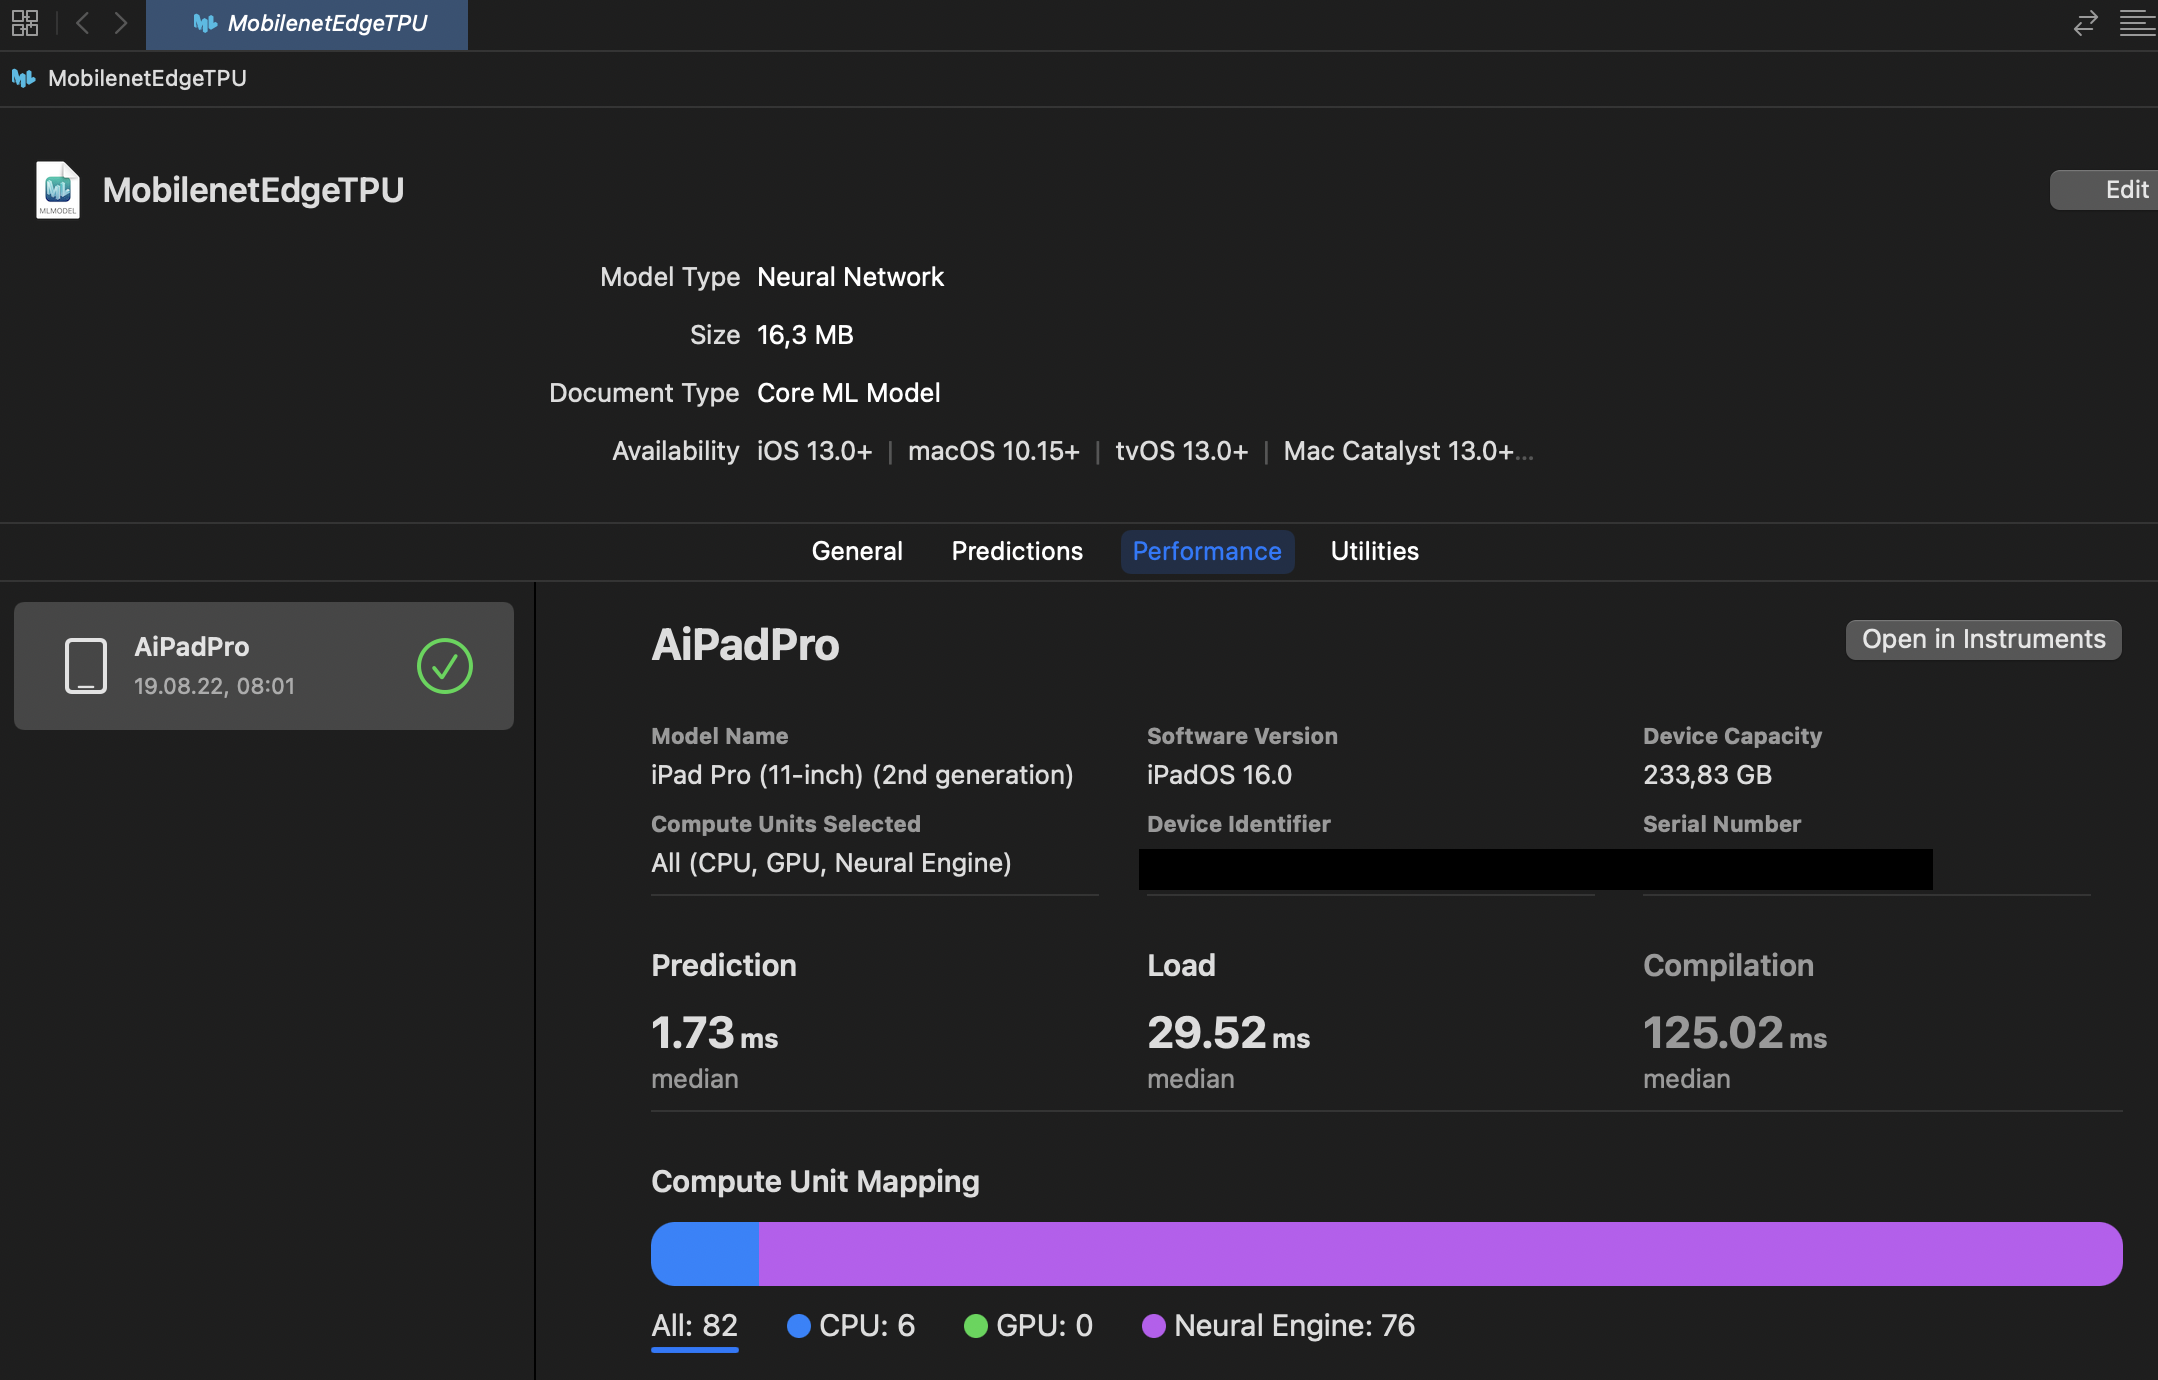Click the green checkmark on AiPadPro report
Viewport: 2158px width, 1380px height.
coord(445,666)
